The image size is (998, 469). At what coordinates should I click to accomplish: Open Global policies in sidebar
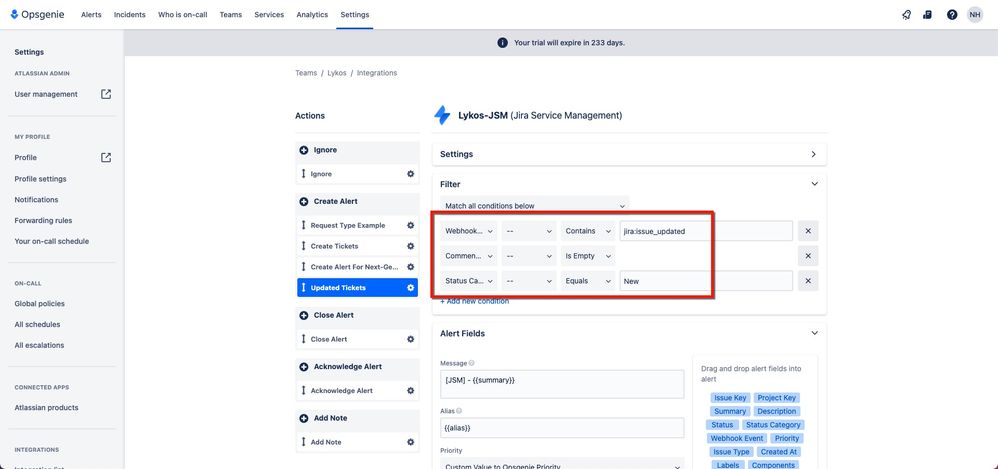coord(39,304)
